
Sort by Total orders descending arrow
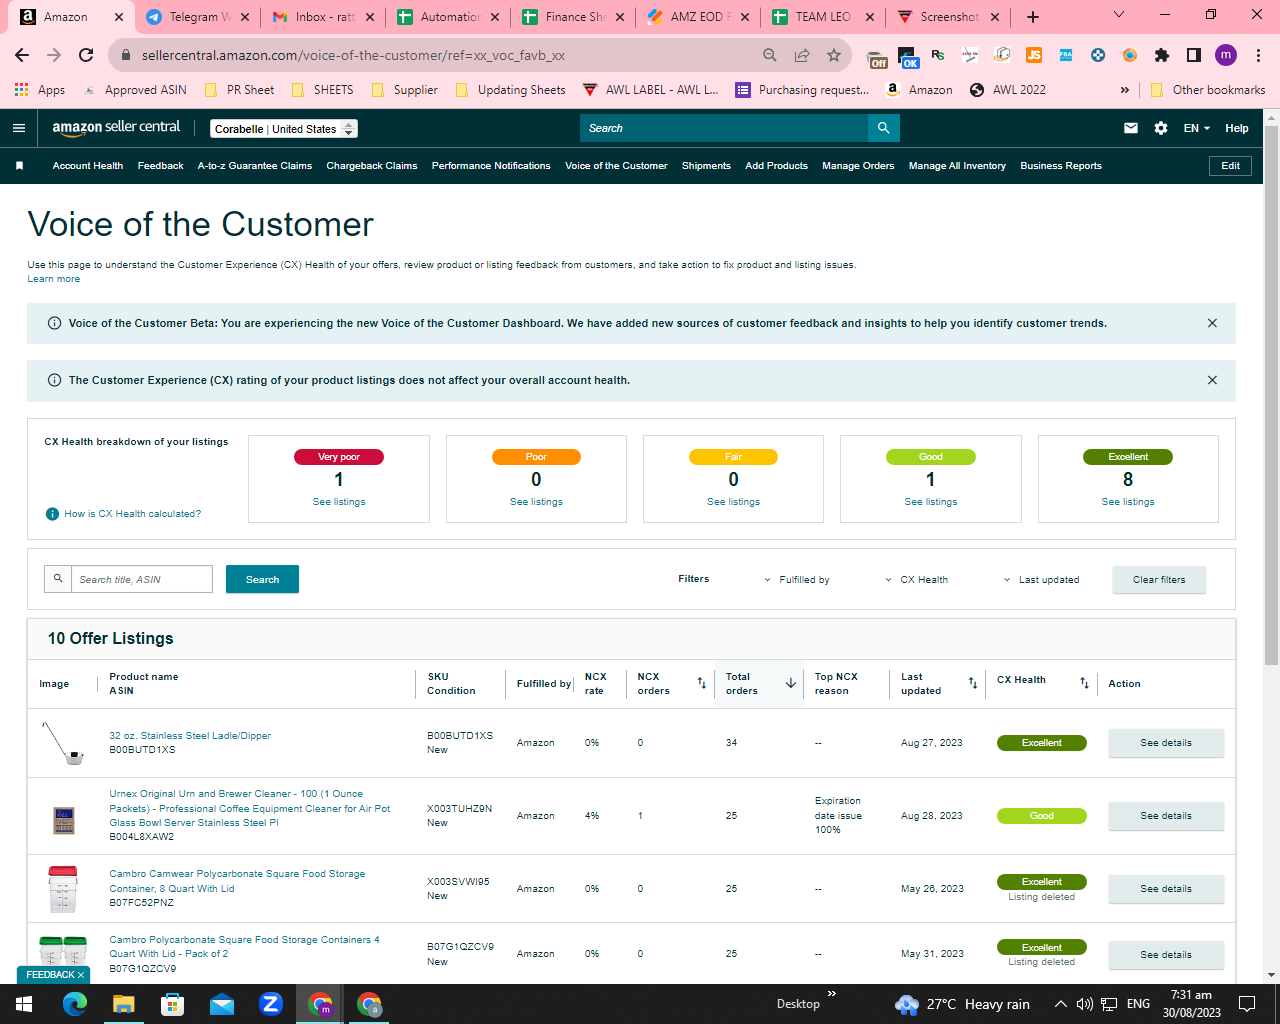tap(791, 684)
